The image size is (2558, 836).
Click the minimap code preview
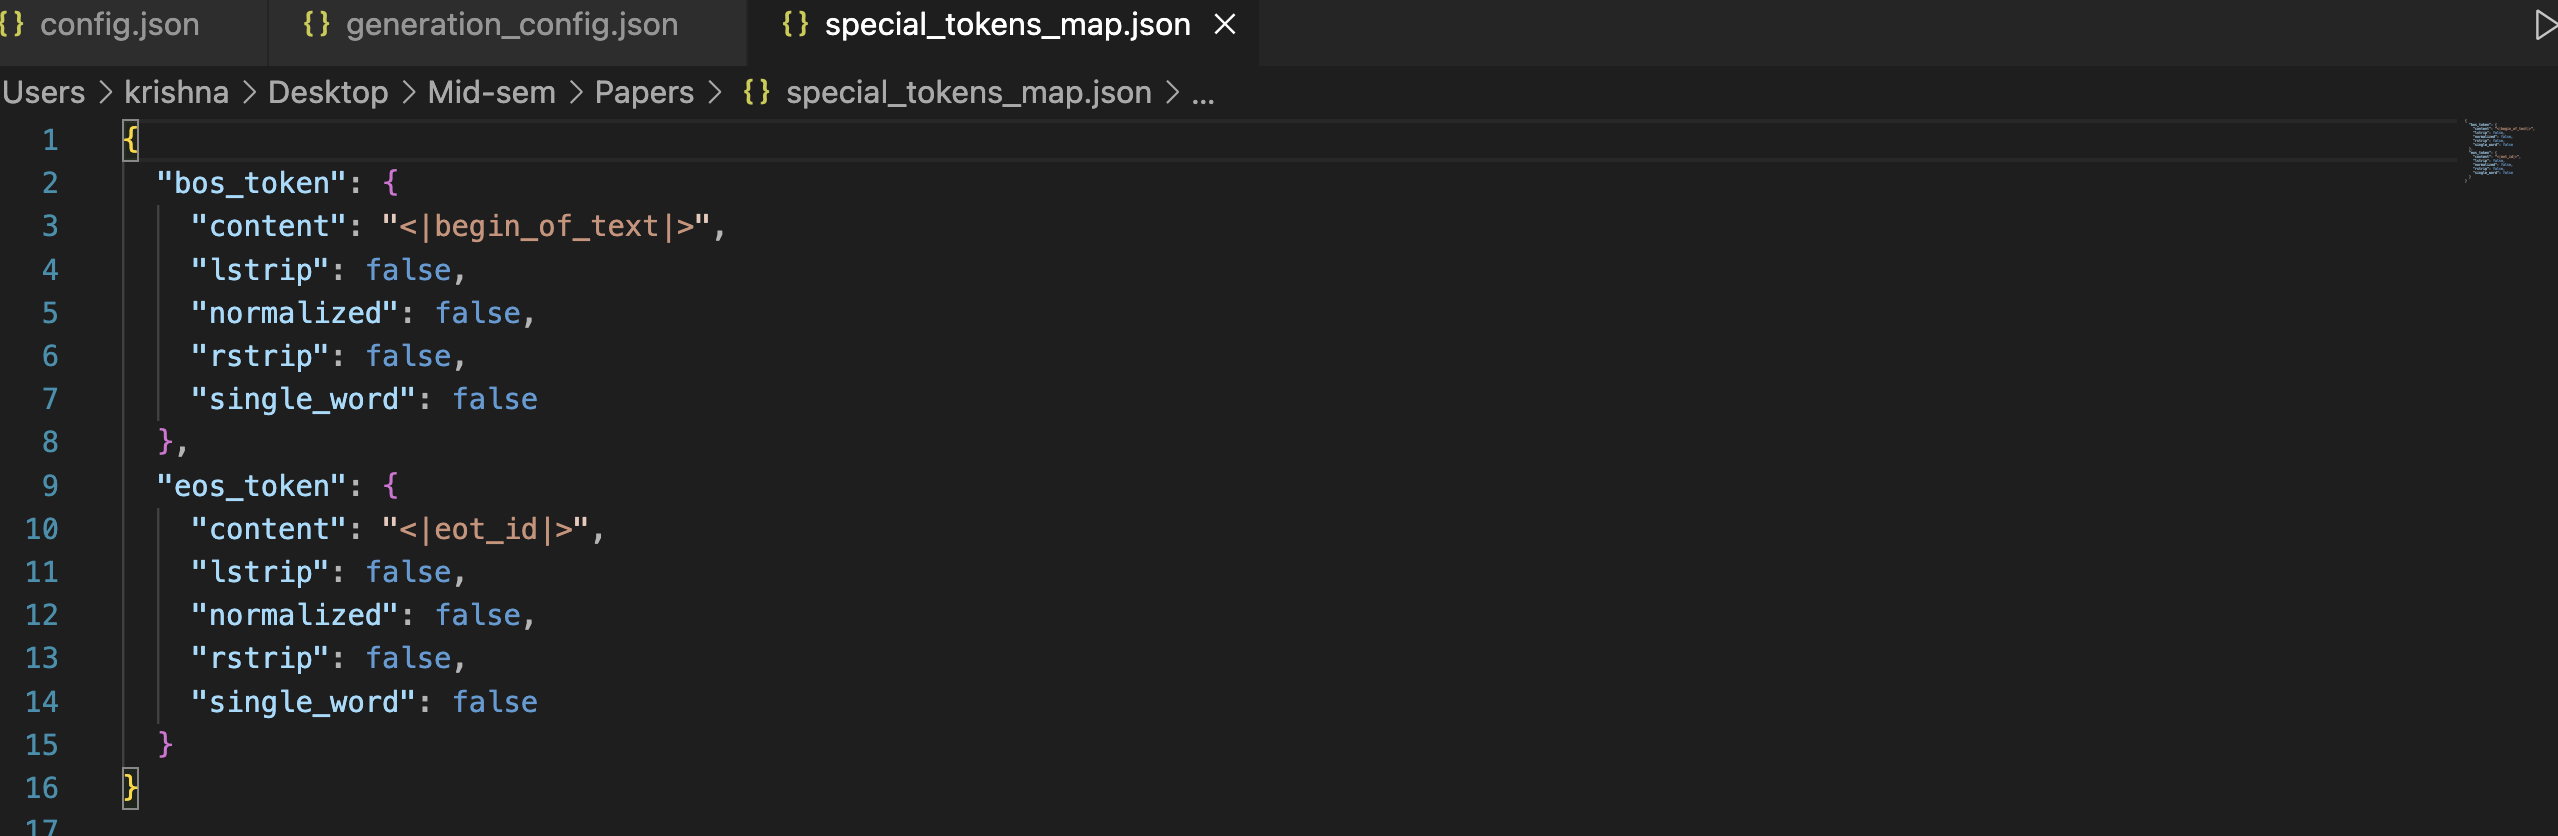[2500, 150]
